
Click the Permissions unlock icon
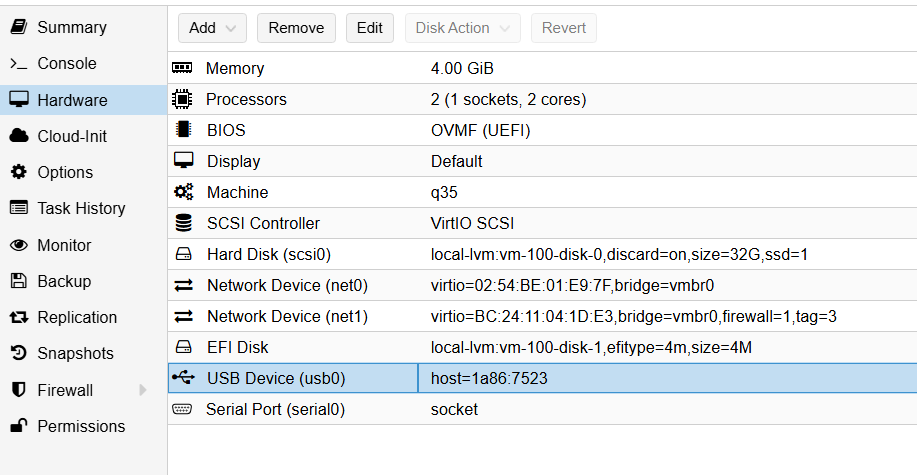click(19, 426)
